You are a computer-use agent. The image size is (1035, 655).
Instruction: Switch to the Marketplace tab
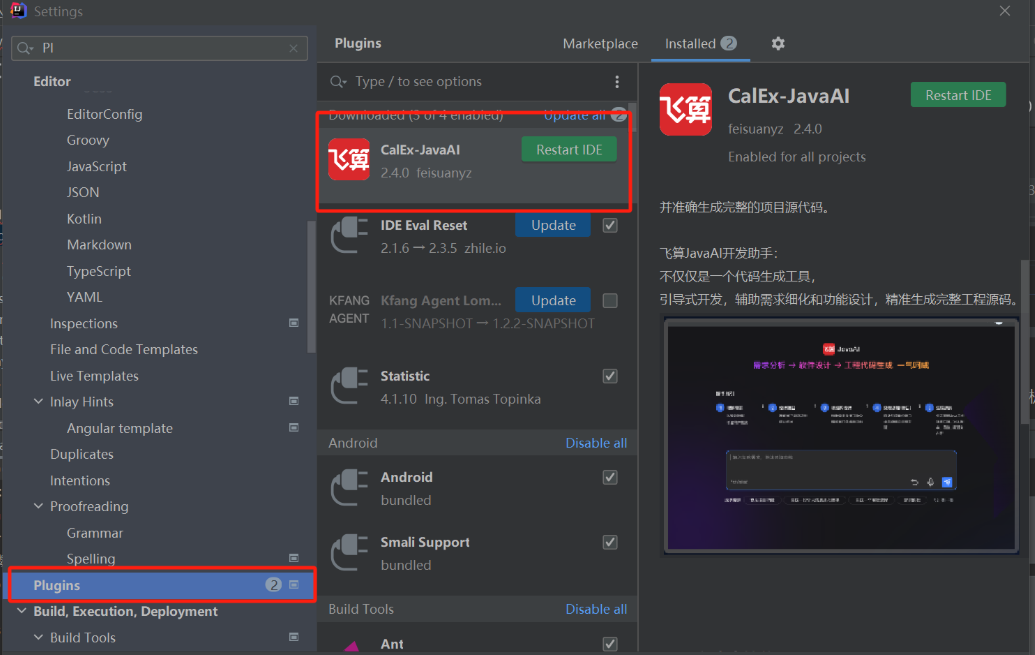coord(600,44)
